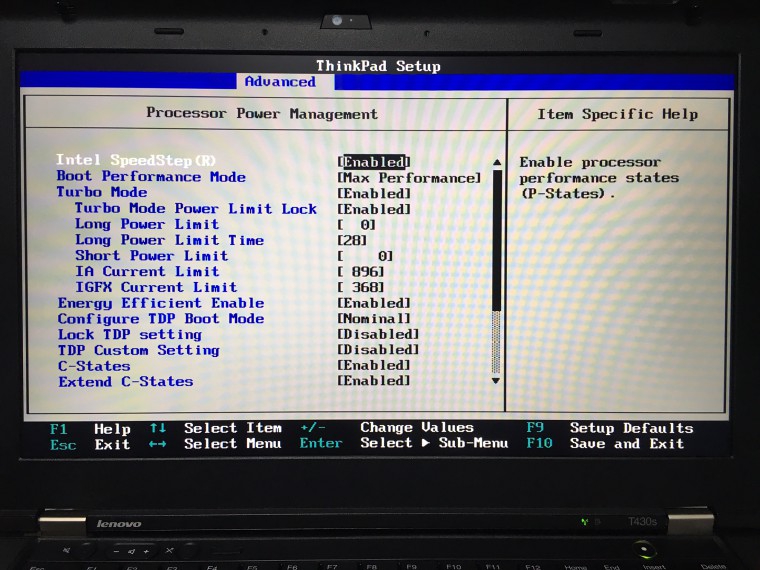Click the Energy Efficient Enable label
Viewport: 760px width, 570px height.
(161, 303)
